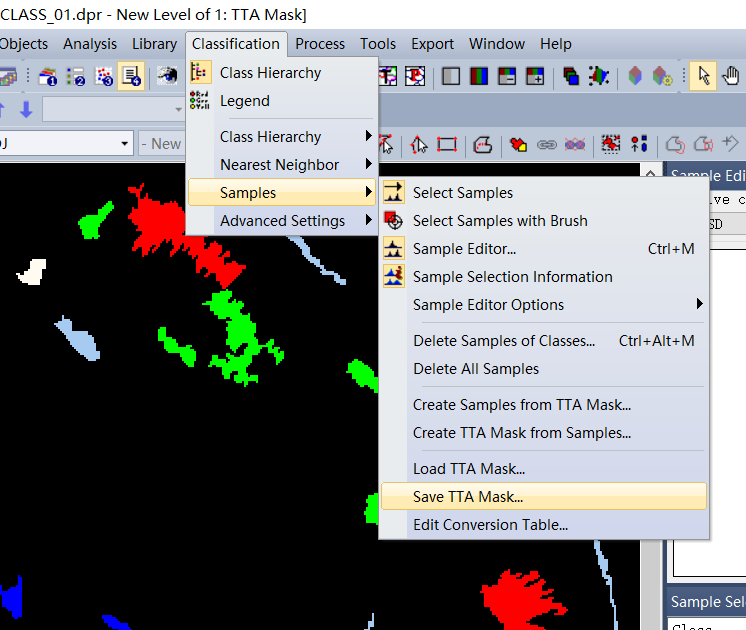Choose Save TTA Mask... menu entry
Viewport: 746px width, 630px height.
pos(544,497)
